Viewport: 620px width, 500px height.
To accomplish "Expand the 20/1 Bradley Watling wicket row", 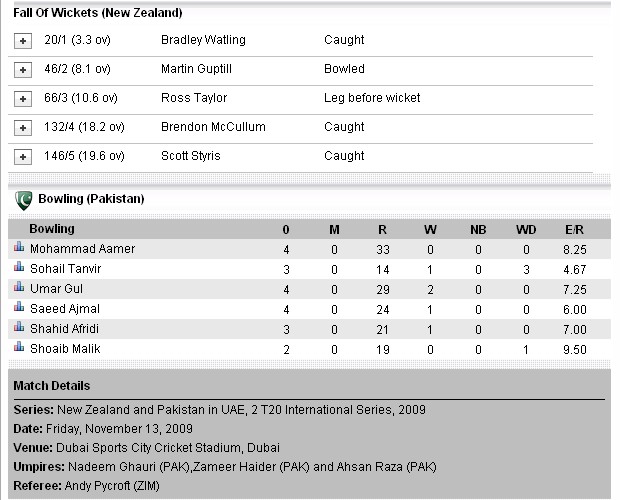I will pyautogui.click(x=23, y=41).
